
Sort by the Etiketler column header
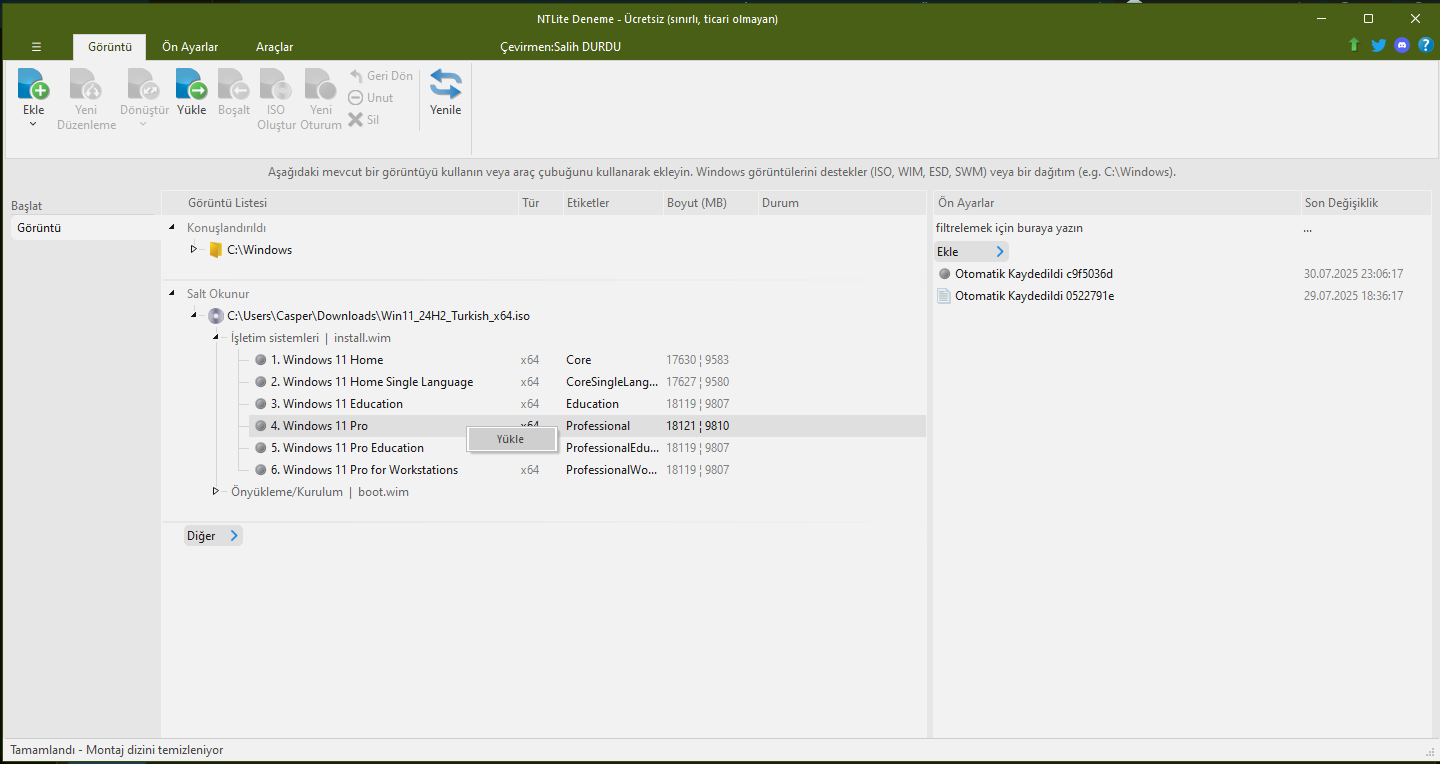[x=612, y=203]
